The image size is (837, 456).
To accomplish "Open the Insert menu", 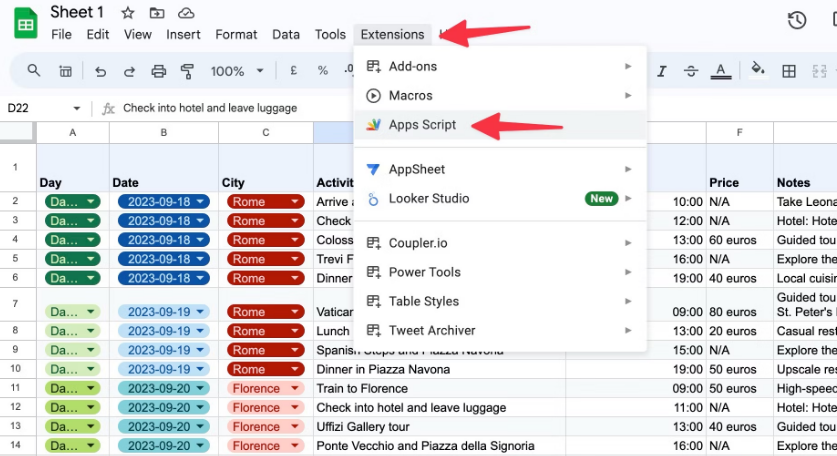I will [183, 35].
